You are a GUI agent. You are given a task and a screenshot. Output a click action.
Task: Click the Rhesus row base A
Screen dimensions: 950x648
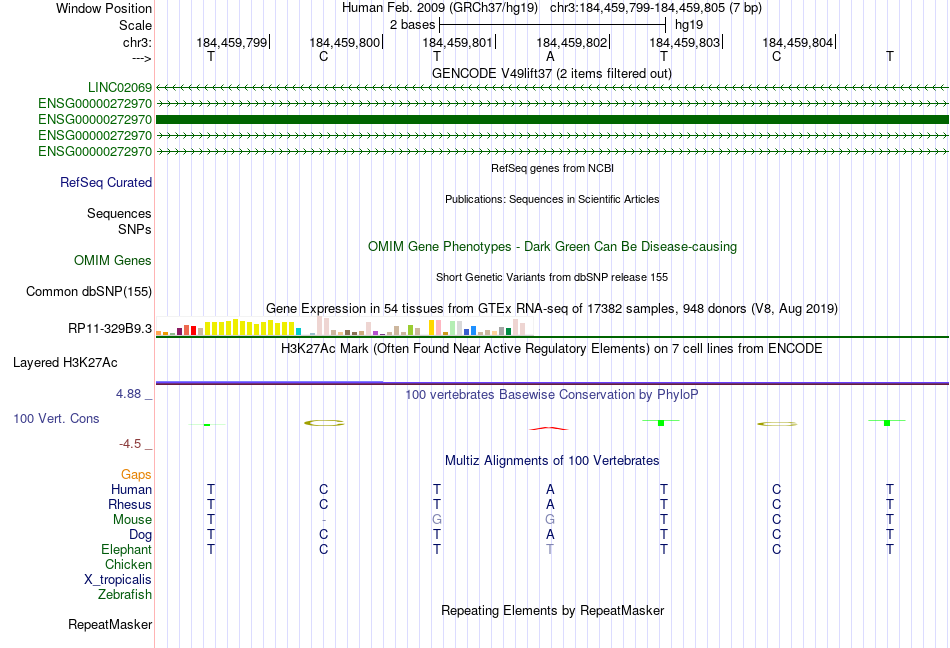click(550, 504)
